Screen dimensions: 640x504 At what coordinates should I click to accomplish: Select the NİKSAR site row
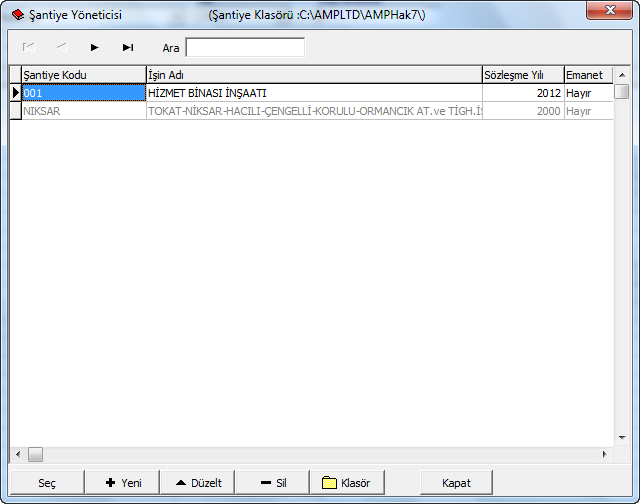pos(83,111)
